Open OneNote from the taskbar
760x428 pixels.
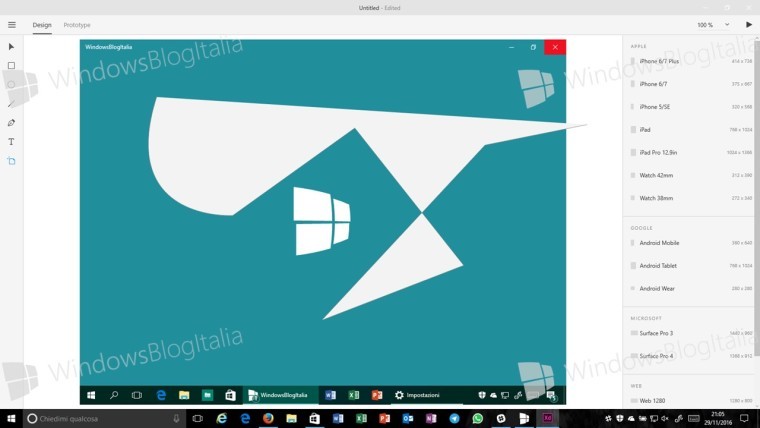[x=431, y=418]
